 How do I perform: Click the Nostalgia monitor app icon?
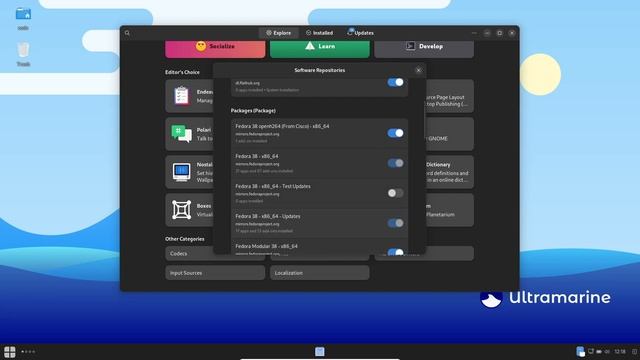click(182, 172)
